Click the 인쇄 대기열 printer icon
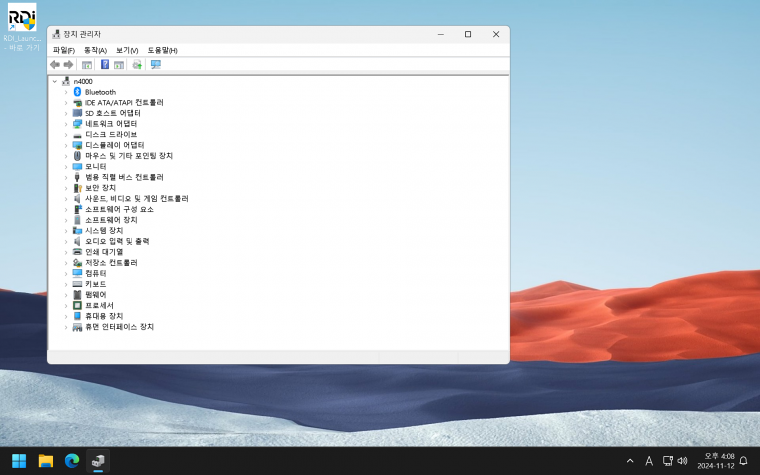The width and height of the screenshot is (760, 475). [77, 252]
